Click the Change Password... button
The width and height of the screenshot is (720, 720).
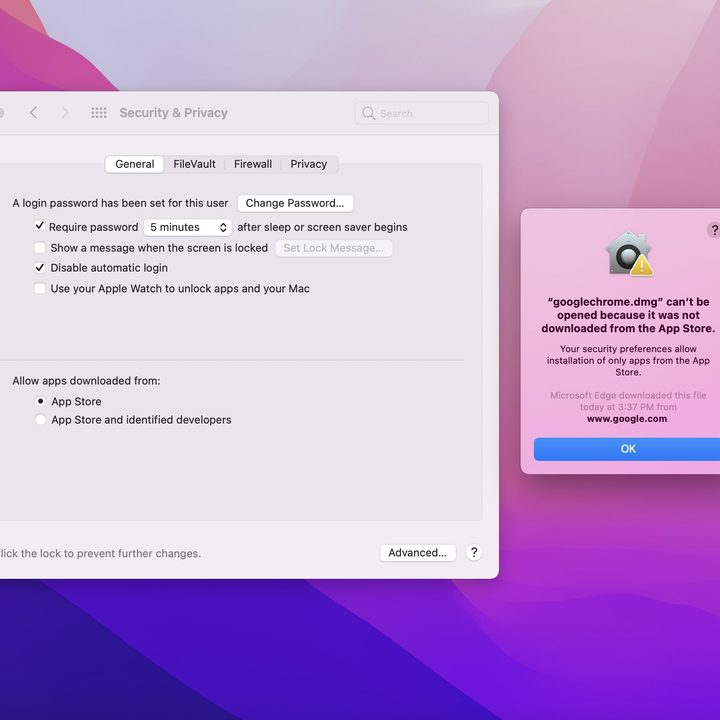coord(295,203)
